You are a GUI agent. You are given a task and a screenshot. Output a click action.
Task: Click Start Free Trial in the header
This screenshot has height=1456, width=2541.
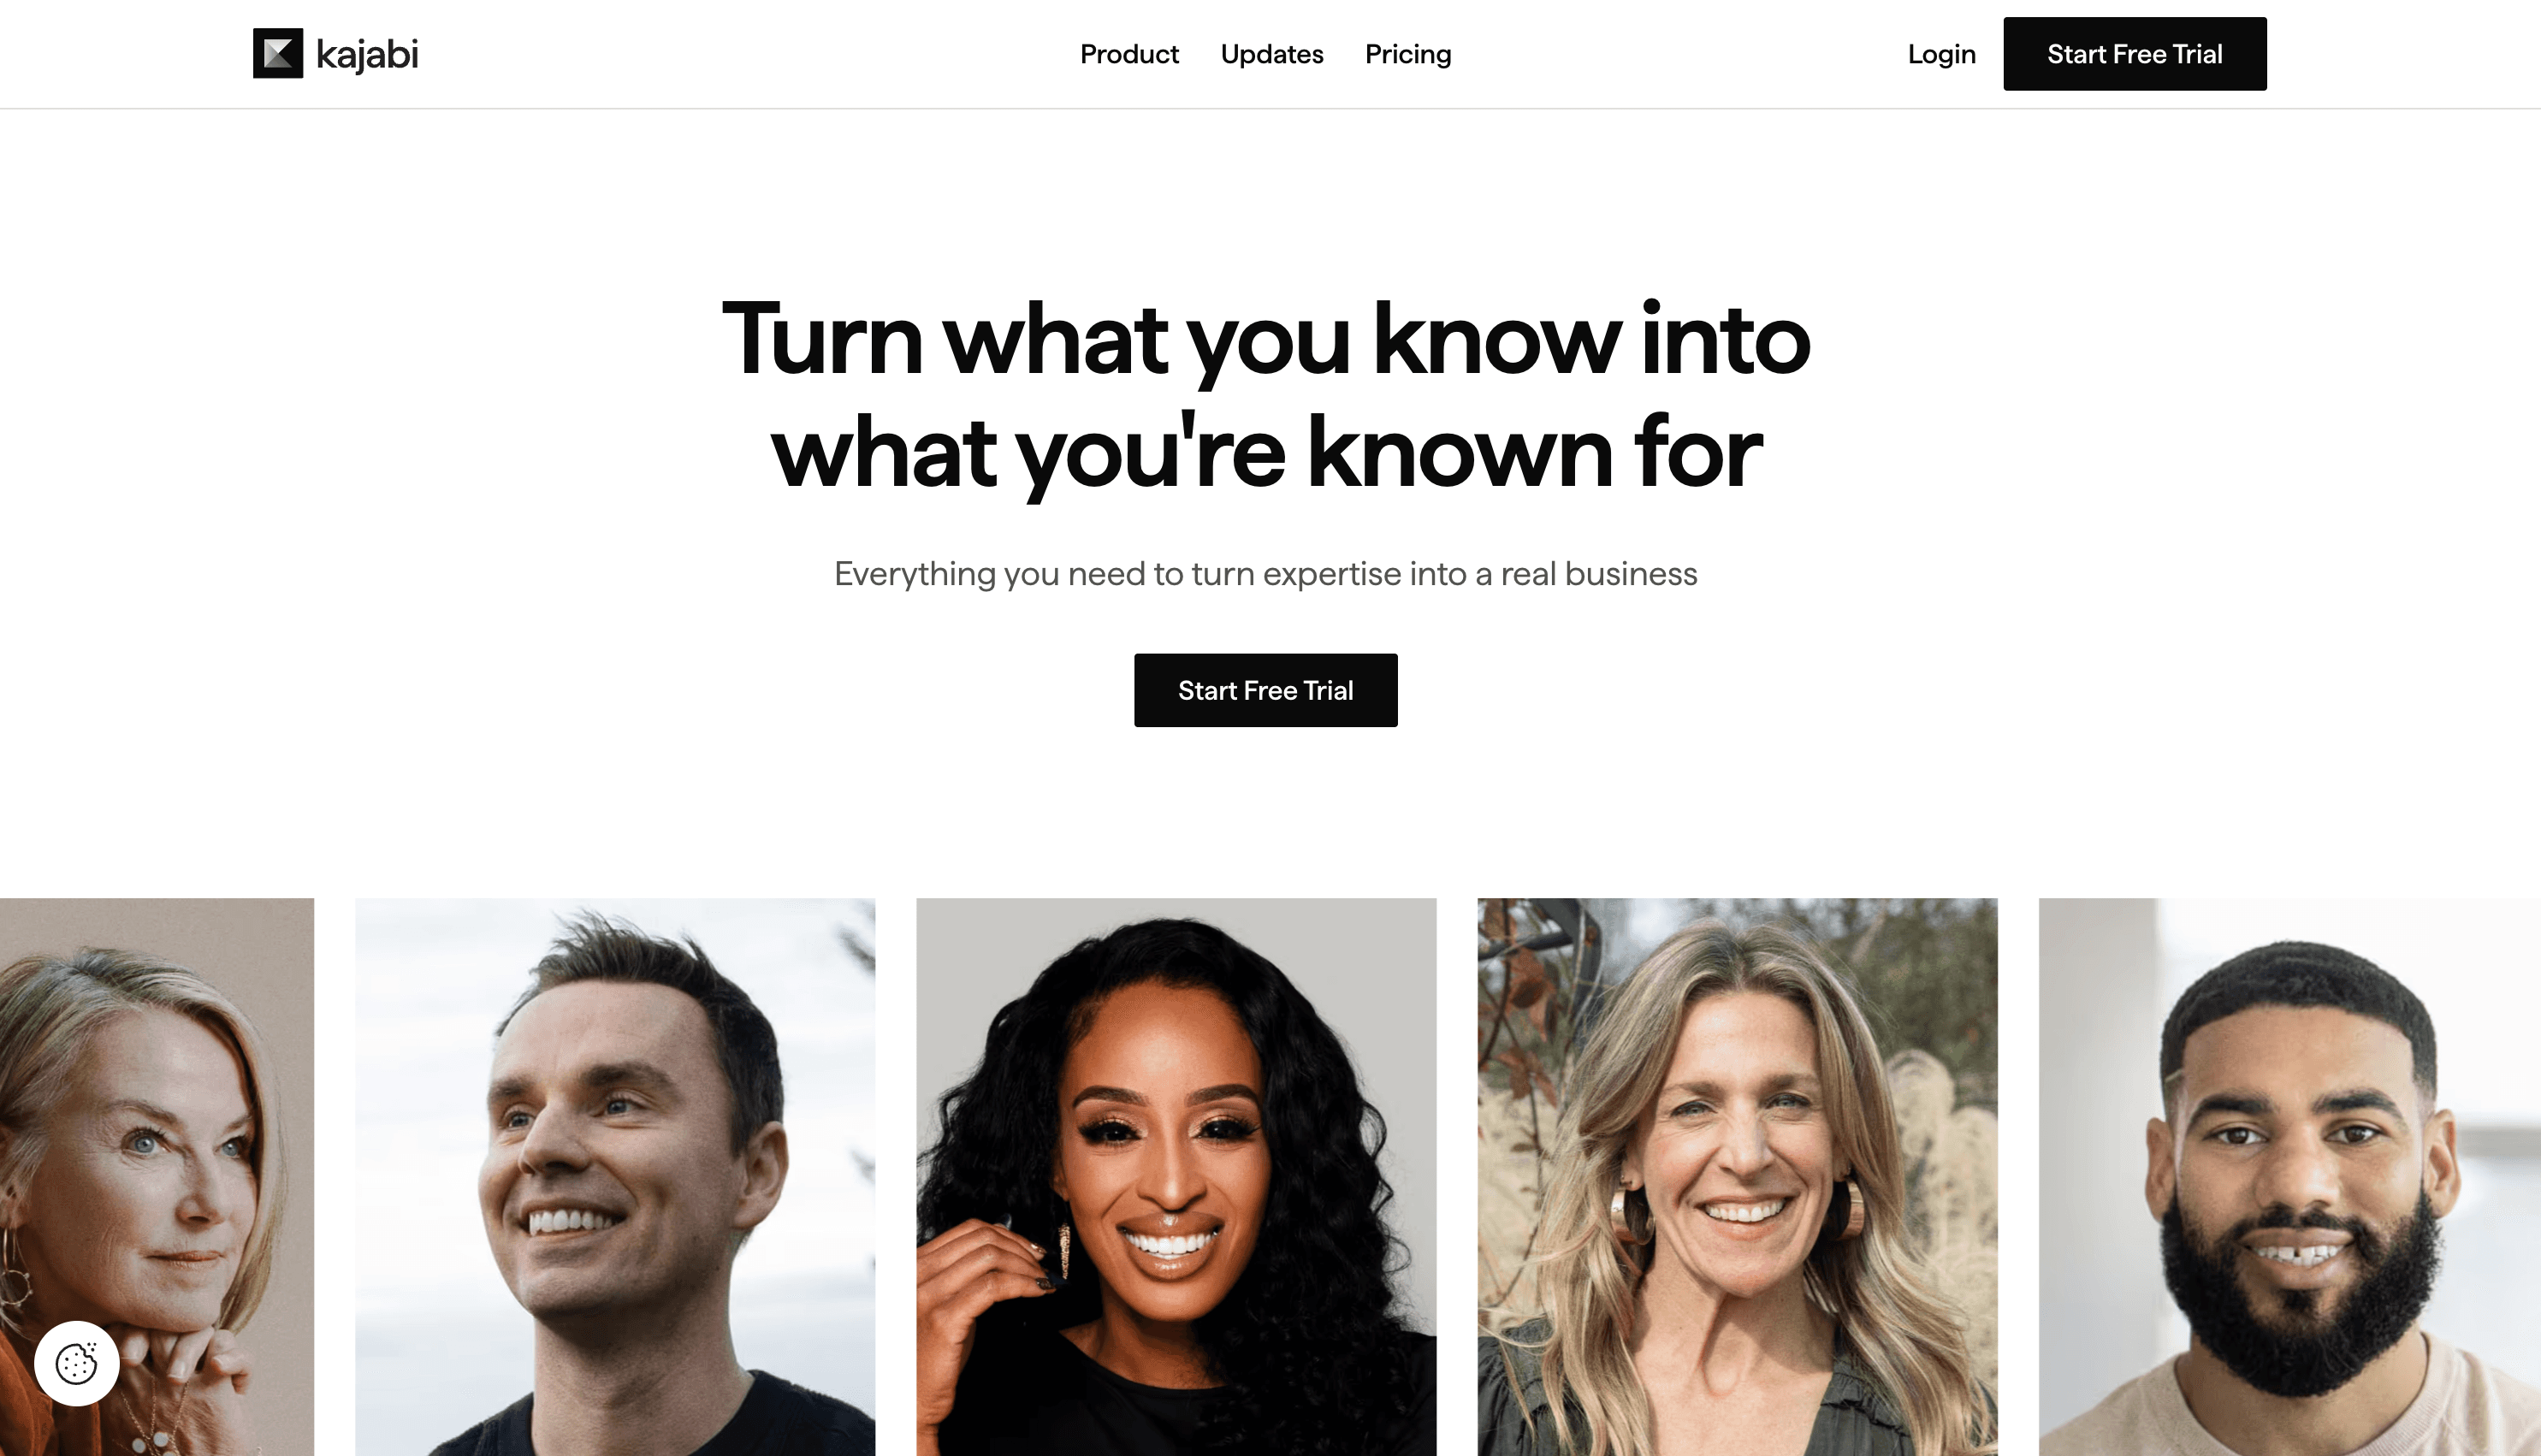tap(2135, 54)
